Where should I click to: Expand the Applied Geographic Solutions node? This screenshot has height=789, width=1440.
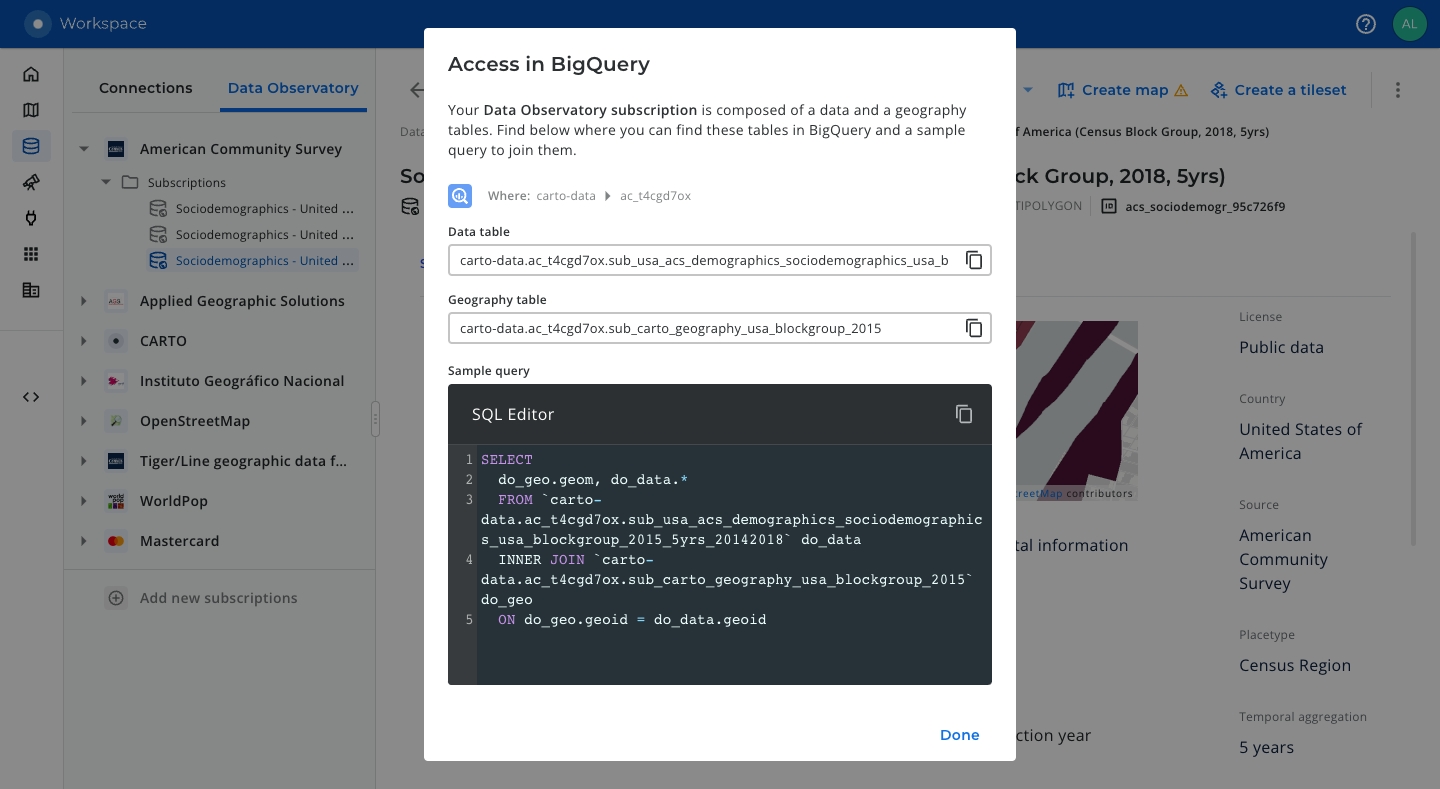point(84,301)
